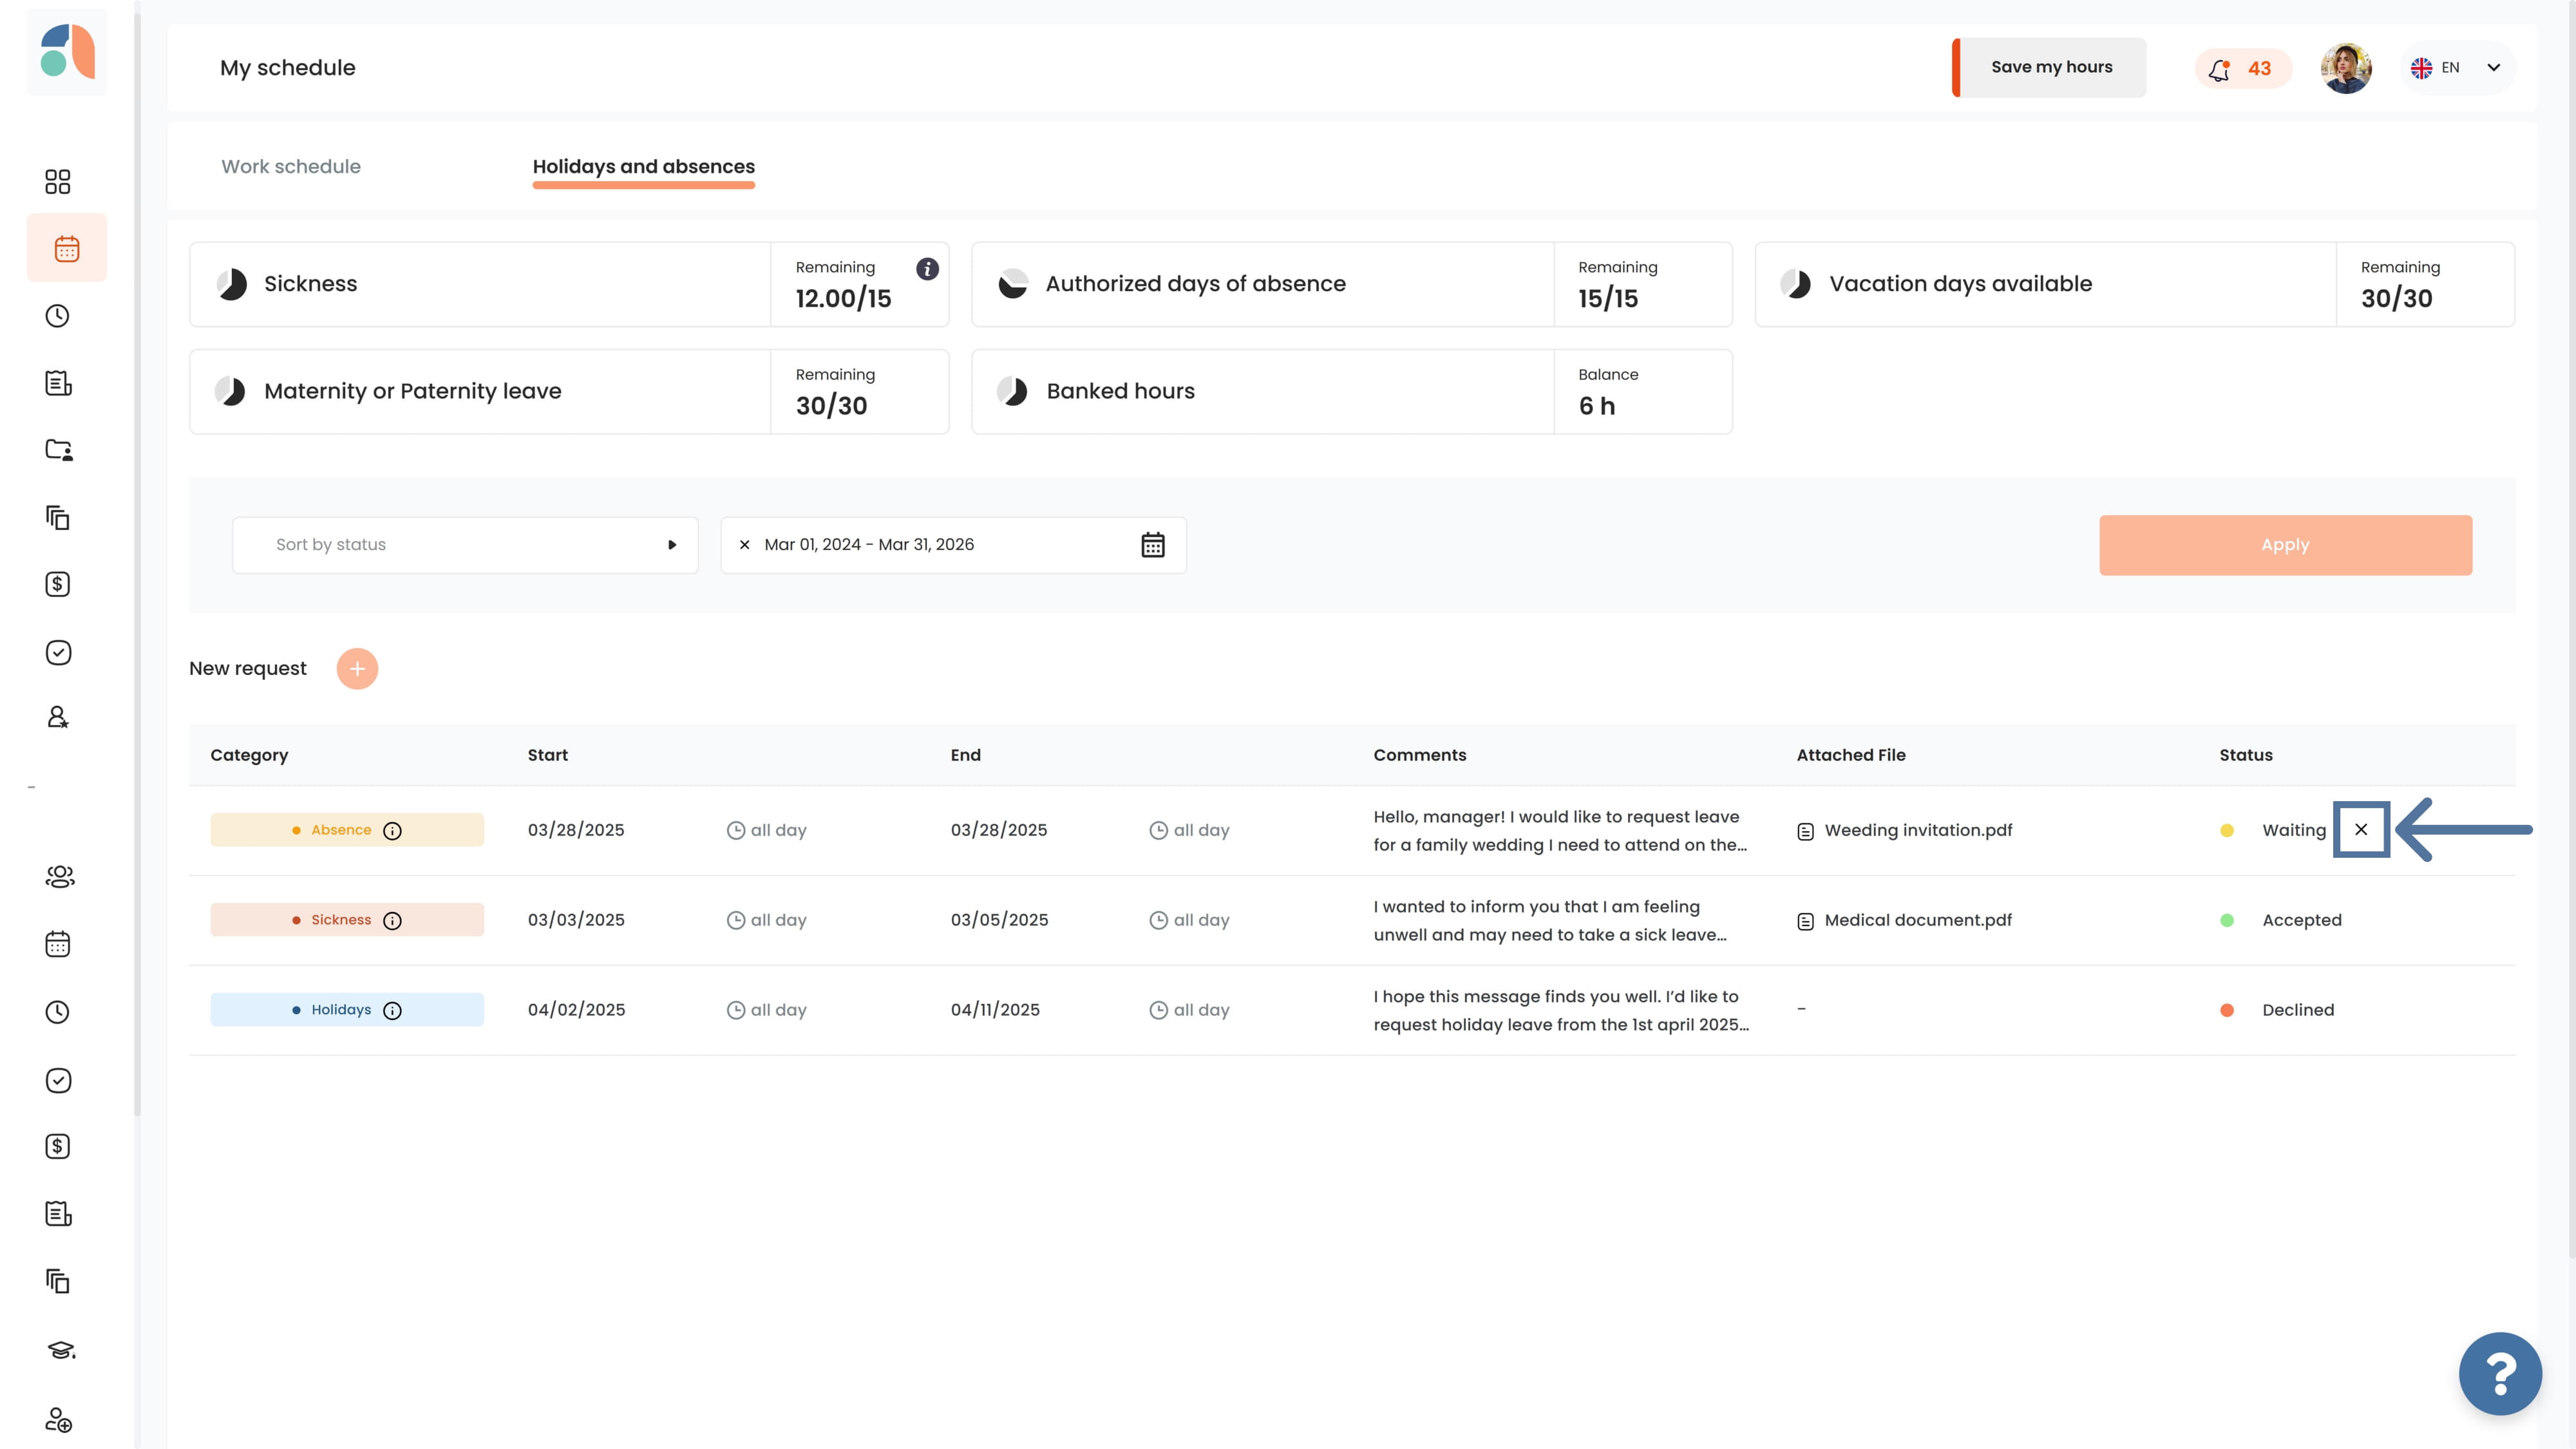2576x1449 pixels.
Task: Show info for the Holidays category tag
Action: click(x=392, y=1011)
